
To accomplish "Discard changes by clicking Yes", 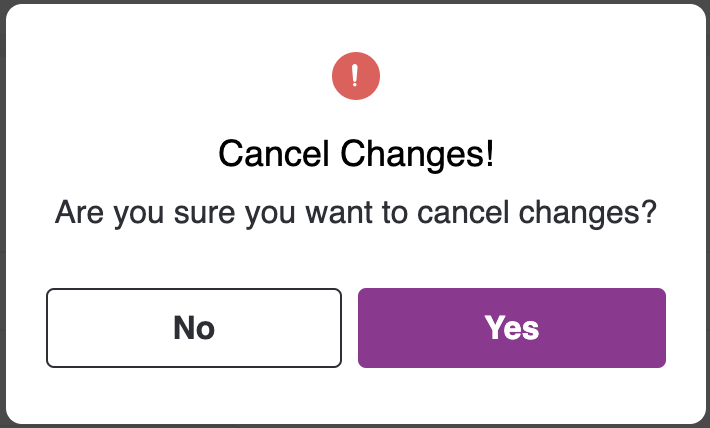I will 512,327.
